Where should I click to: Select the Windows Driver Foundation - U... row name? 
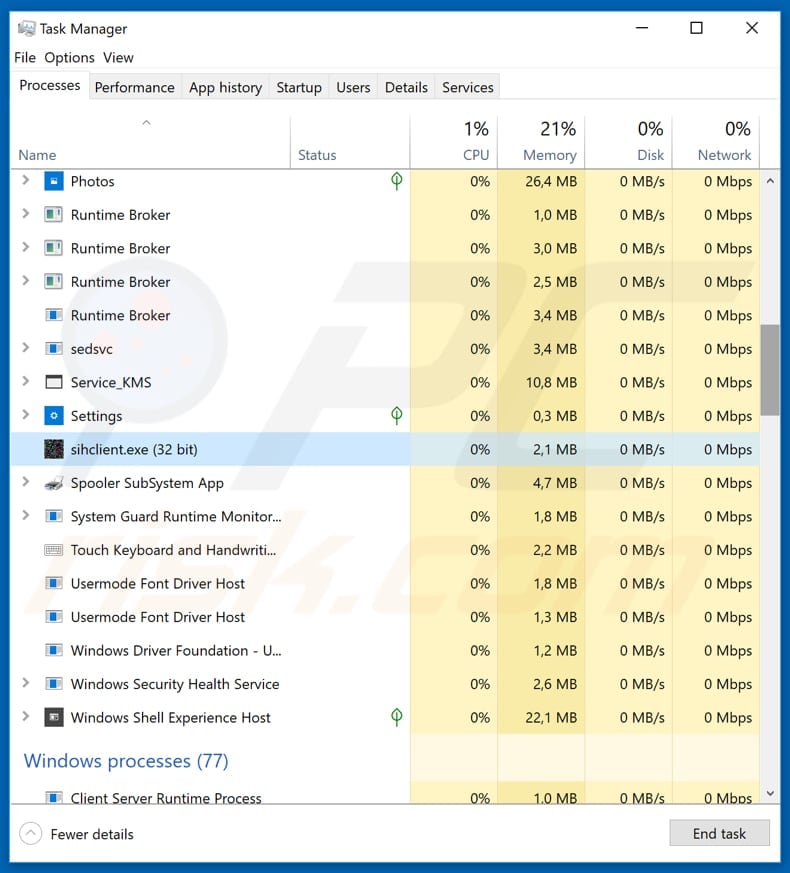tap(176, 651)
